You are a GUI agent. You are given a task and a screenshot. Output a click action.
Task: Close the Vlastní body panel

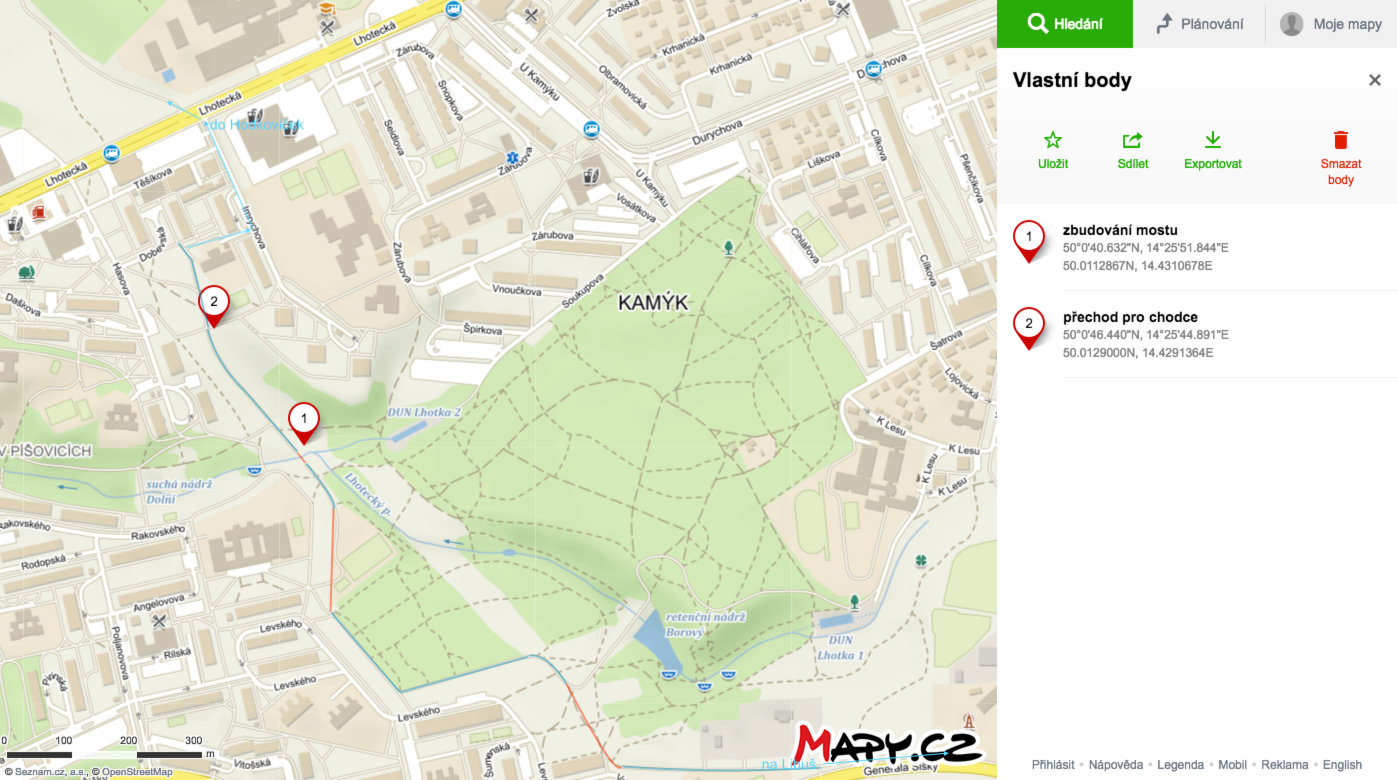click(1375, 80)
